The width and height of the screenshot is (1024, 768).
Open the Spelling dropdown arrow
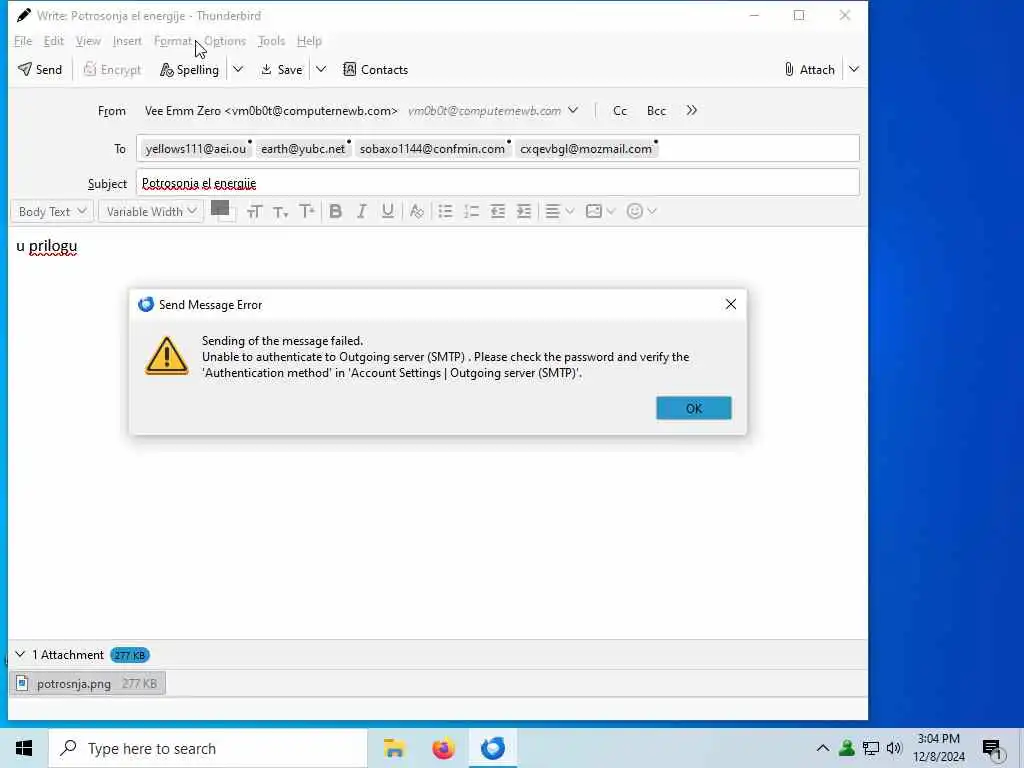click(238, 69)
